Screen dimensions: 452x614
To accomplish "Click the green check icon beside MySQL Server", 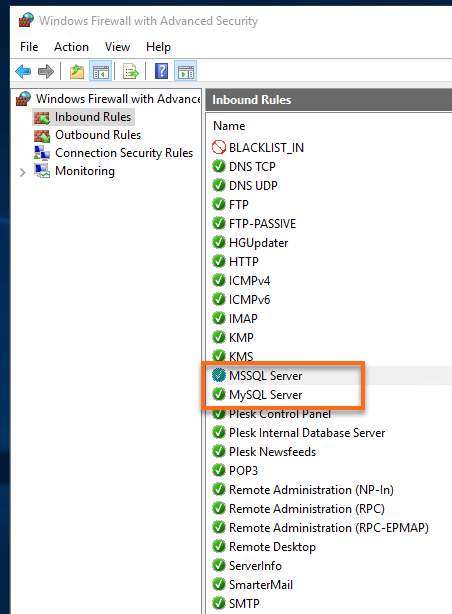I will pyautogui.click(x=219, y=394).
